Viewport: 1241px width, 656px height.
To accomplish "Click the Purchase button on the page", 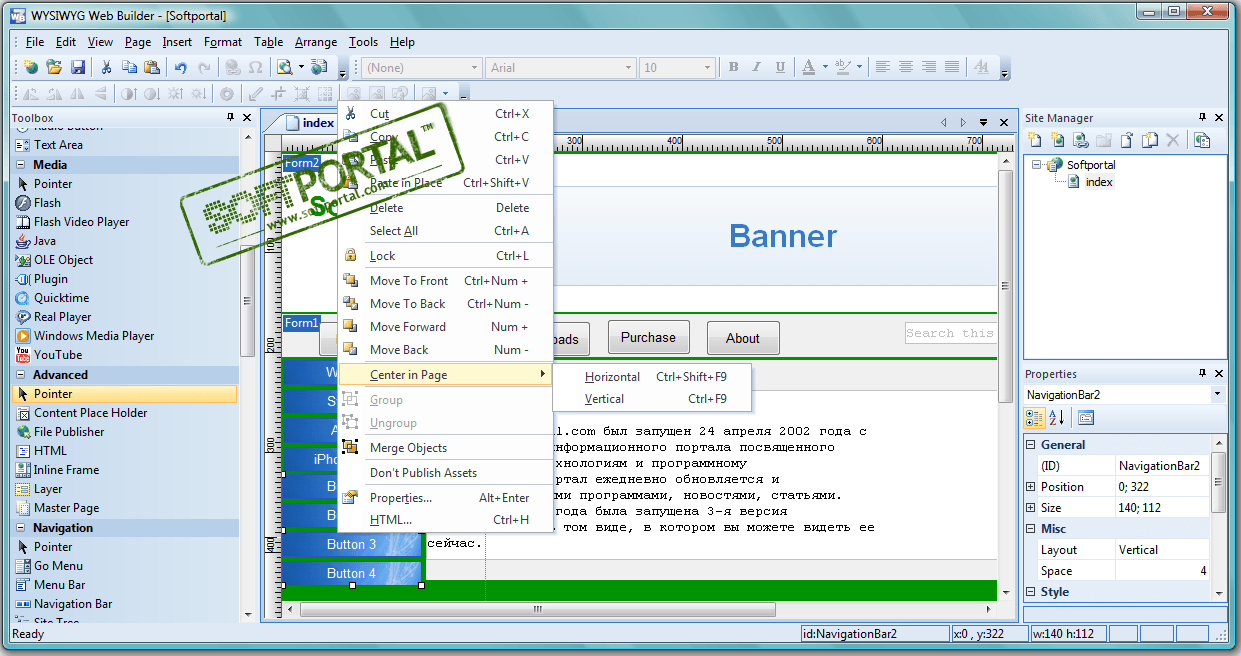I will point(648,338).
